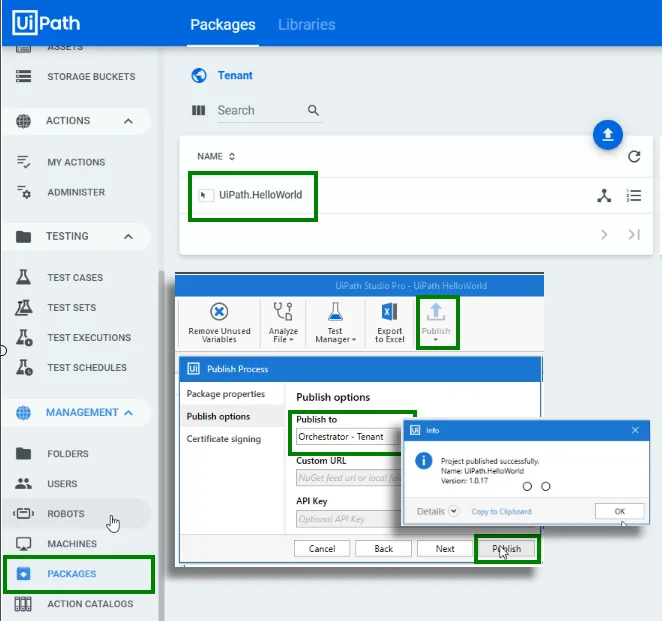Click the Cancel button
662x621 pixels.
pyautogui.click(x=322, y=549)
